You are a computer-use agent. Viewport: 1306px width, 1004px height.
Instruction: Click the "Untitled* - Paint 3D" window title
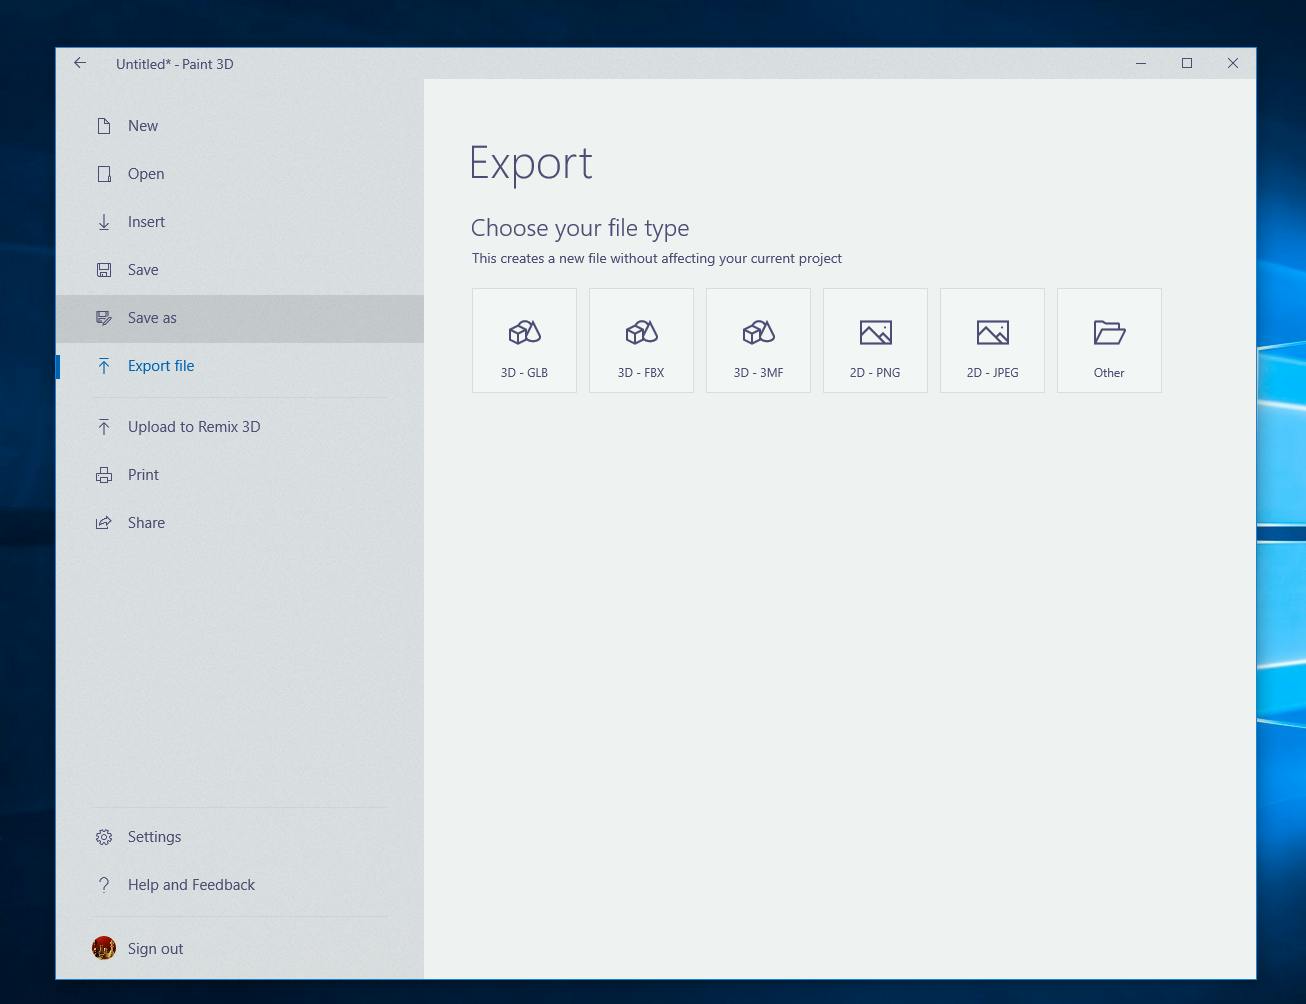point(175,64)
